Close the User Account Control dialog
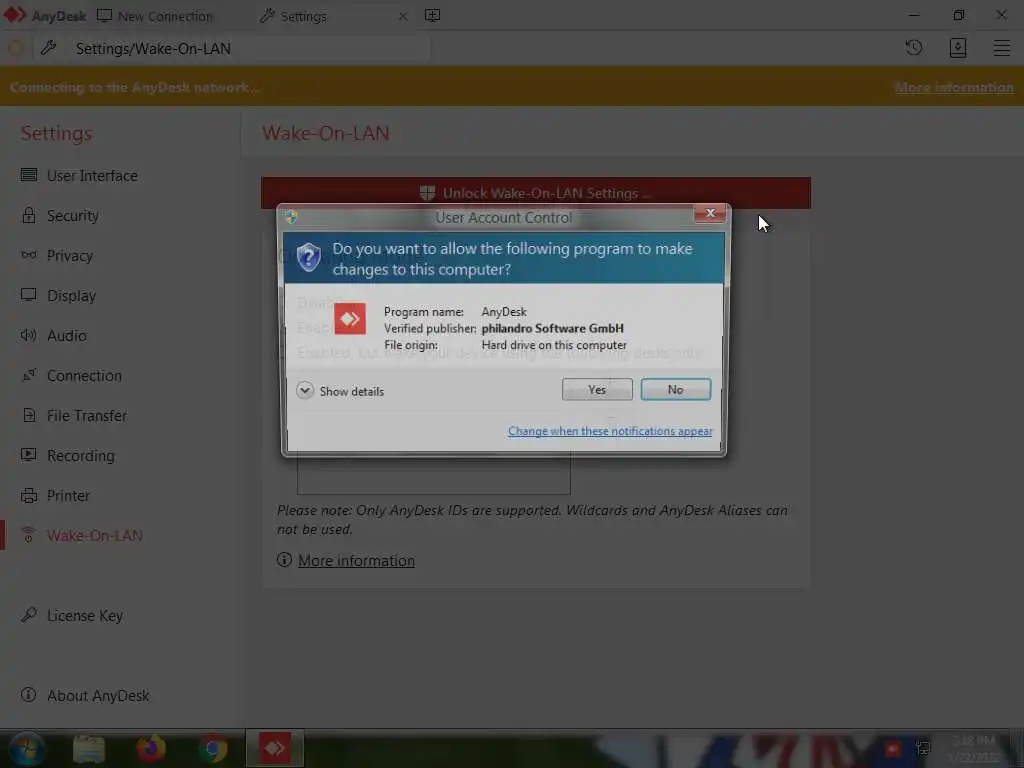 (710, 213)
